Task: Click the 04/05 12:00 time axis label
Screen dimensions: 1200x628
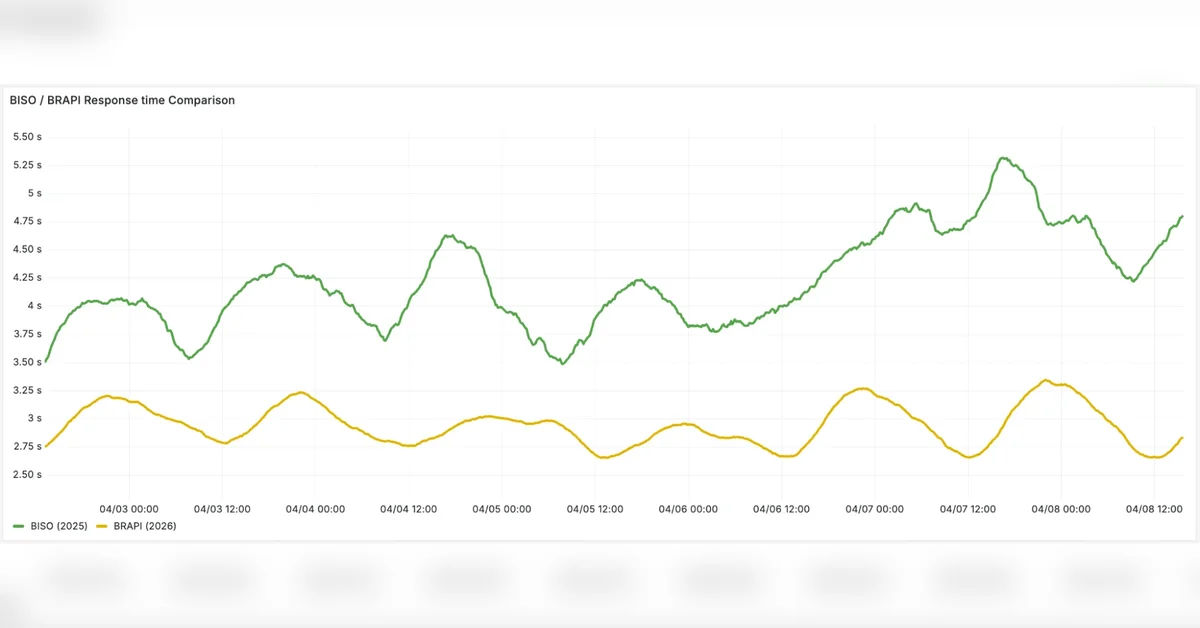Action: (x=595, y=509)
